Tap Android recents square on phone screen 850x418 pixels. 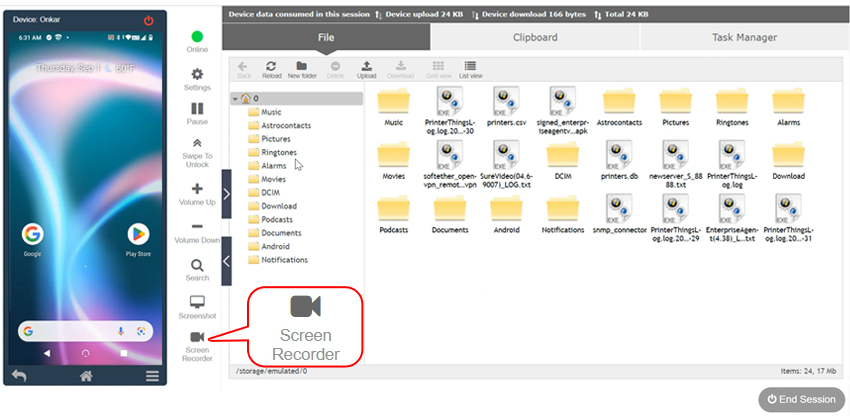pos(124,353)
